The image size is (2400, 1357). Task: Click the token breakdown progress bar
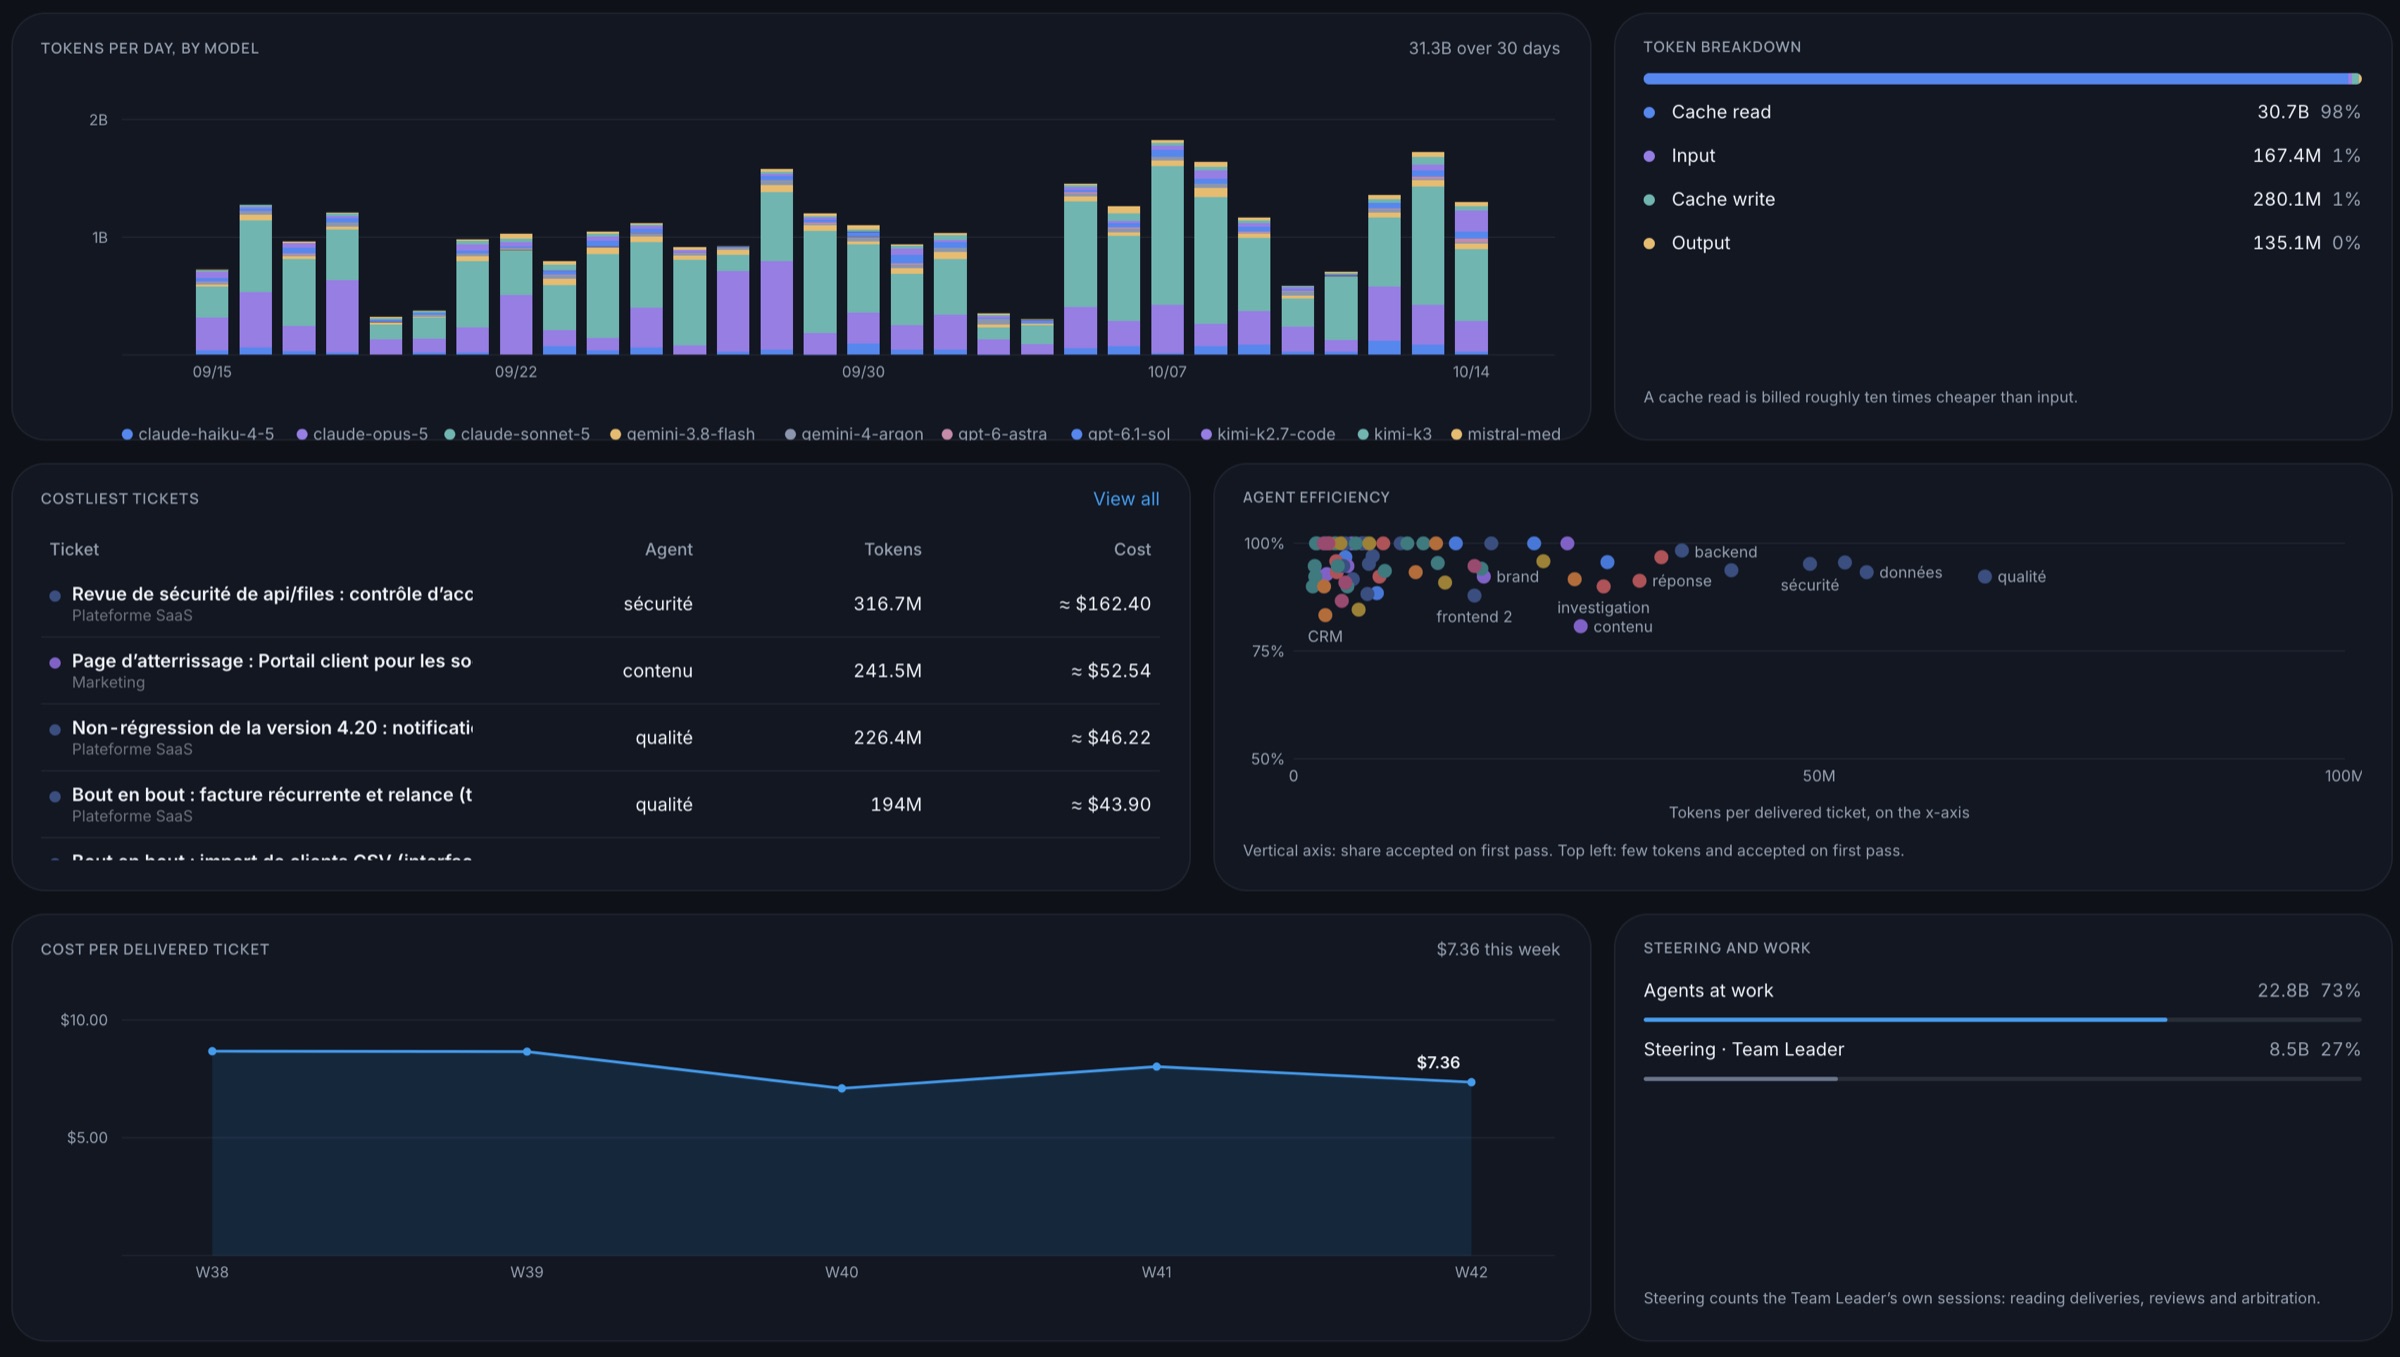(x=2002, y=78)
